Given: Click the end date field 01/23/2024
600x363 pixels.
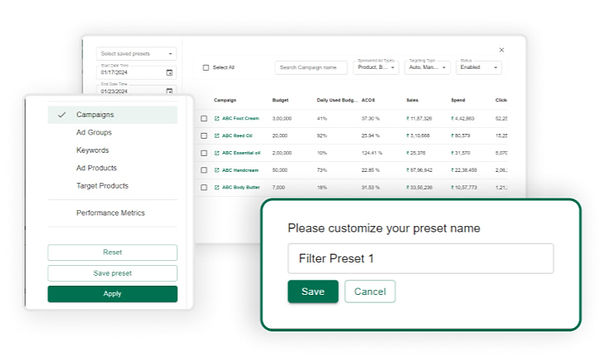Looking at the screenshot, I should click(x=136, y=91).
